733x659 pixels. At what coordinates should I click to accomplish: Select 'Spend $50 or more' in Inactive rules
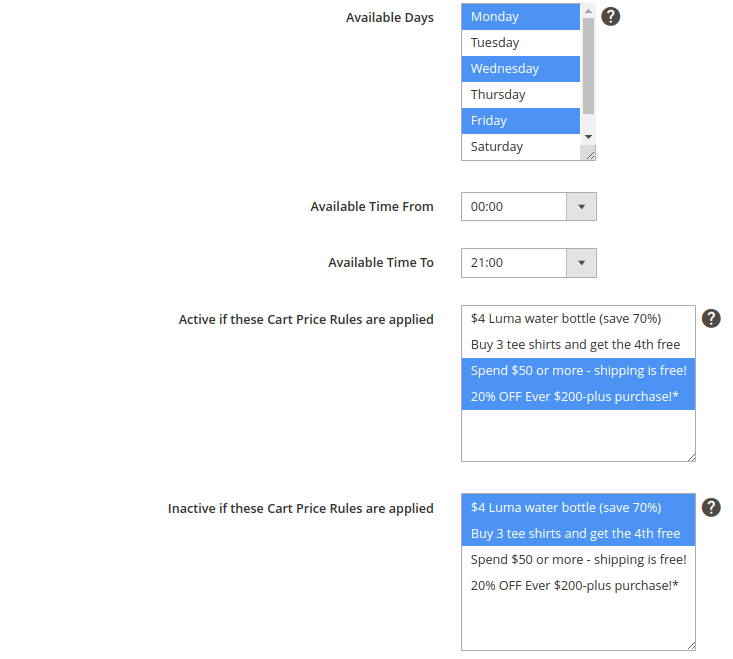[578, 560]
